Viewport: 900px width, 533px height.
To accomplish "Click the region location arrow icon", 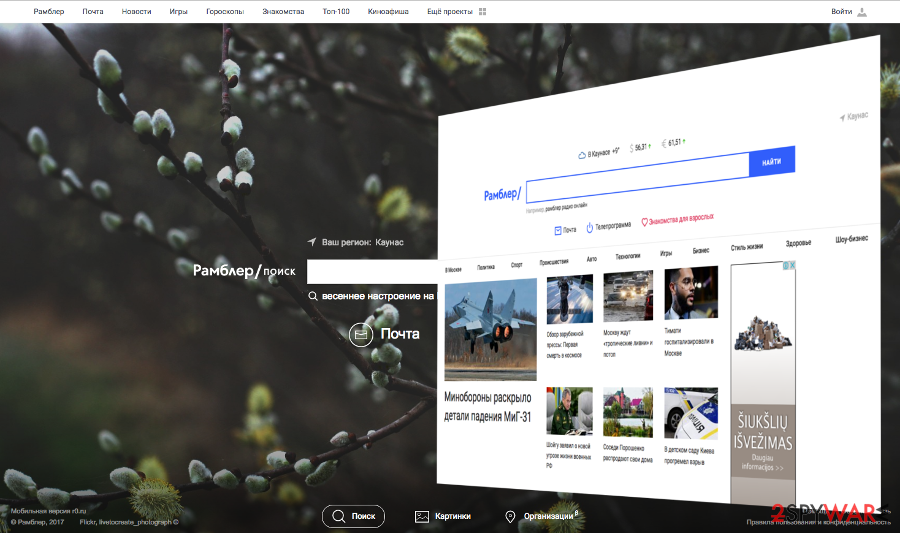I will coord(312,242).
